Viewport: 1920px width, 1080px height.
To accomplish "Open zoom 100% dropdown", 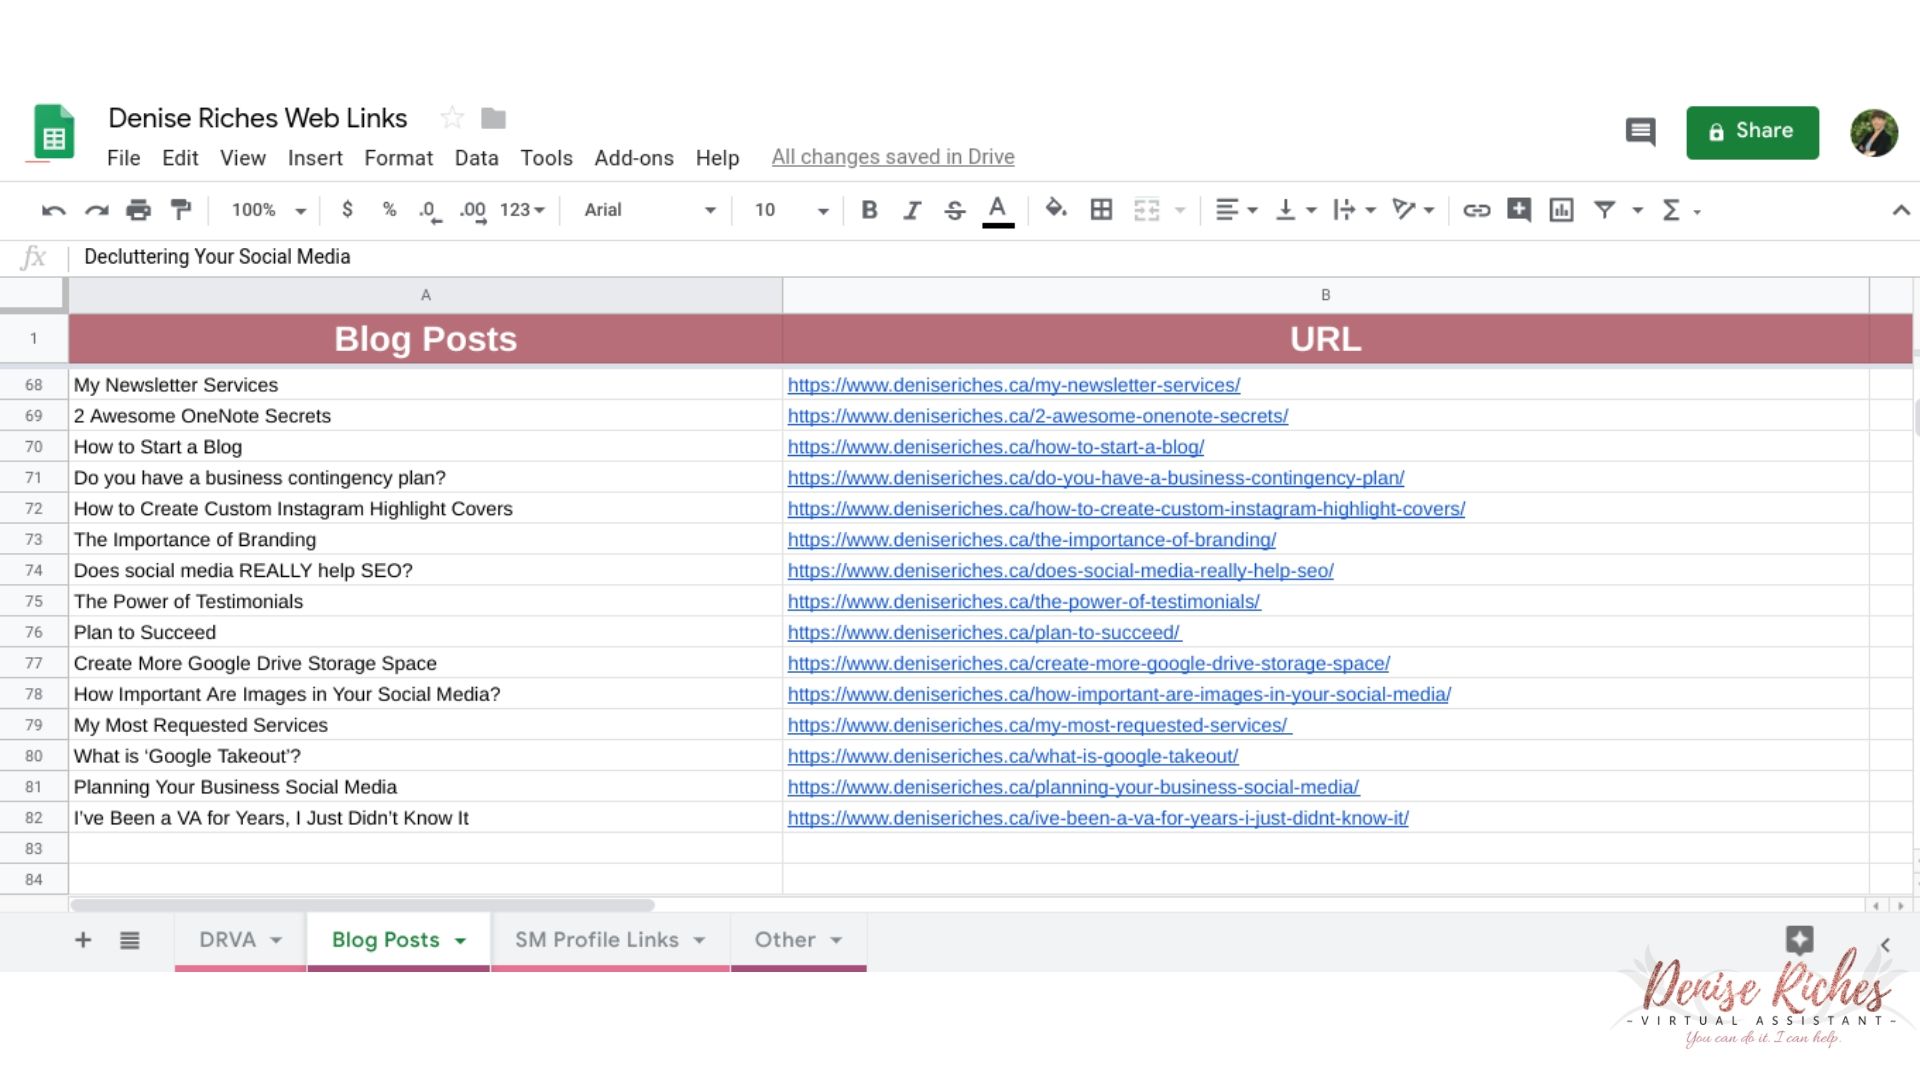I will [x=268, y=210].
